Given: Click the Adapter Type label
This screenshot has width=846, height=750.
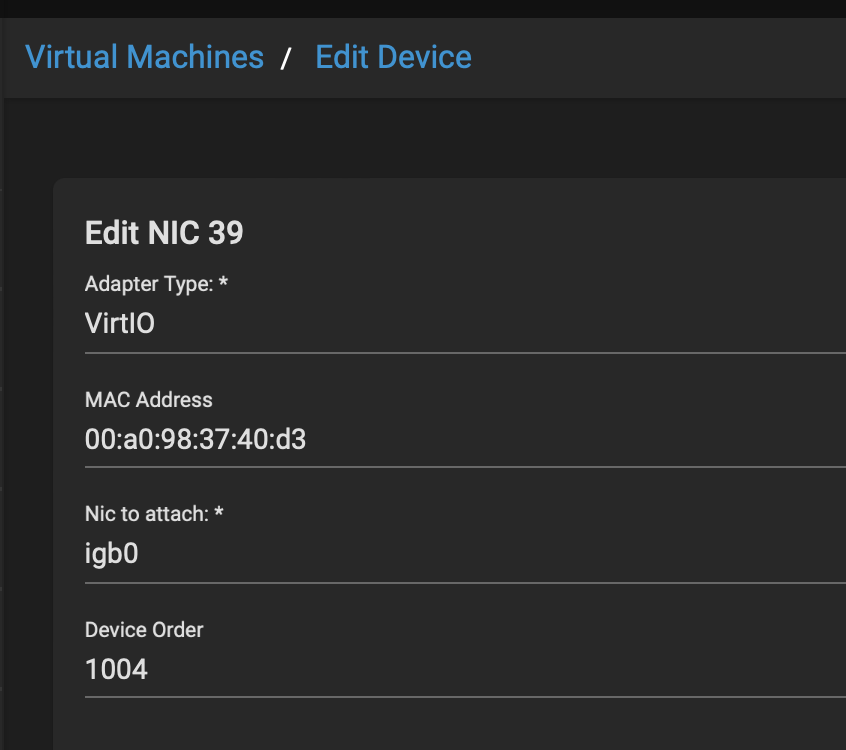Looking at the screenshot, I should [156, 284].
